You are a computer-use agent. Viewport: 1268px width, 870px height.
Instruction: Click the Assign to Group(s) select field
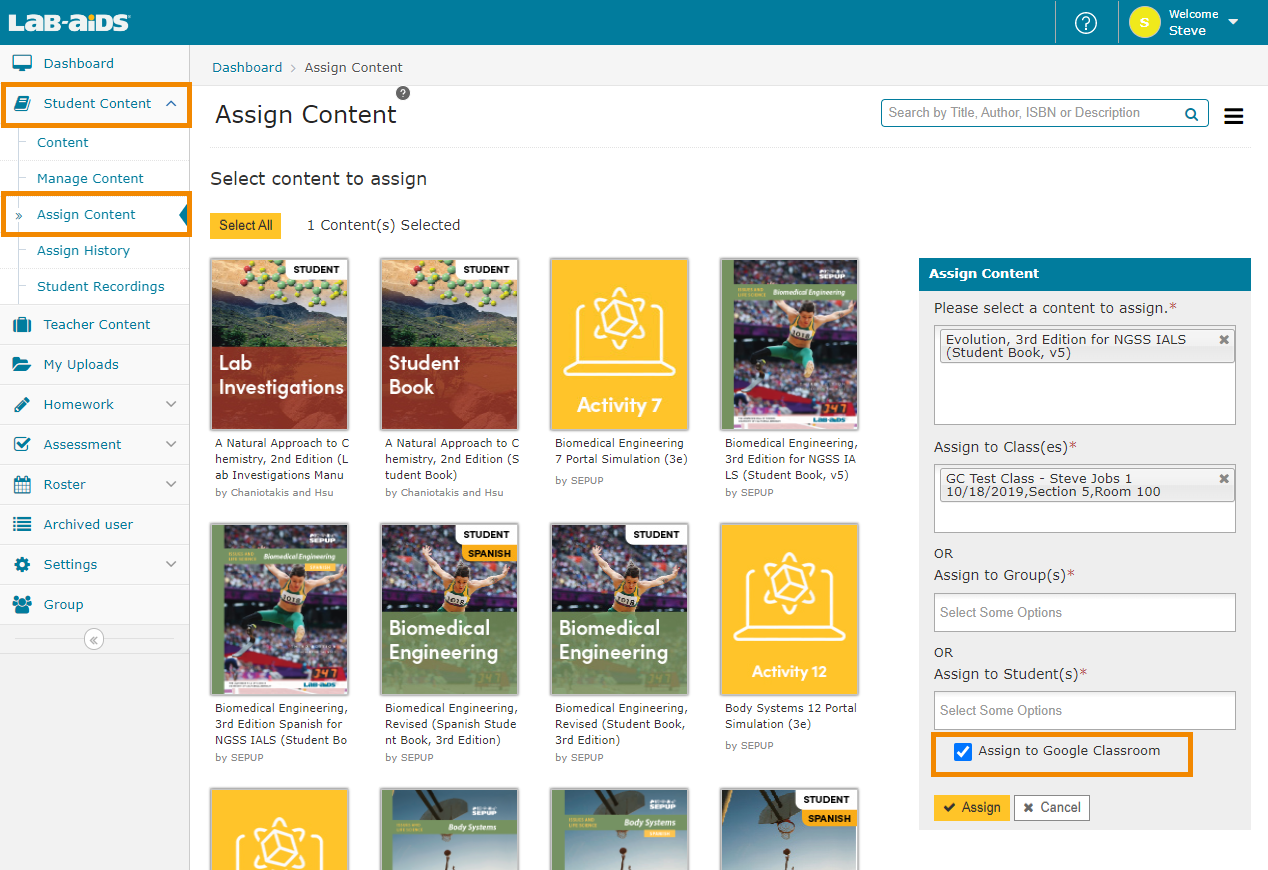[1084, 612]
